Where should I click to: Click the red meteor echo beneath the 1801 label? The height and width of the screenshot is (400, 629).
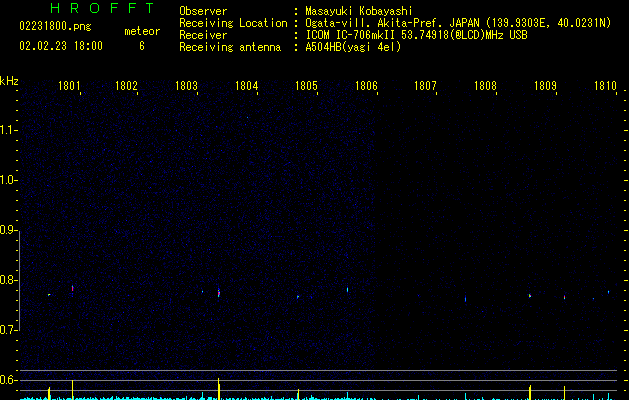(73, 288)
